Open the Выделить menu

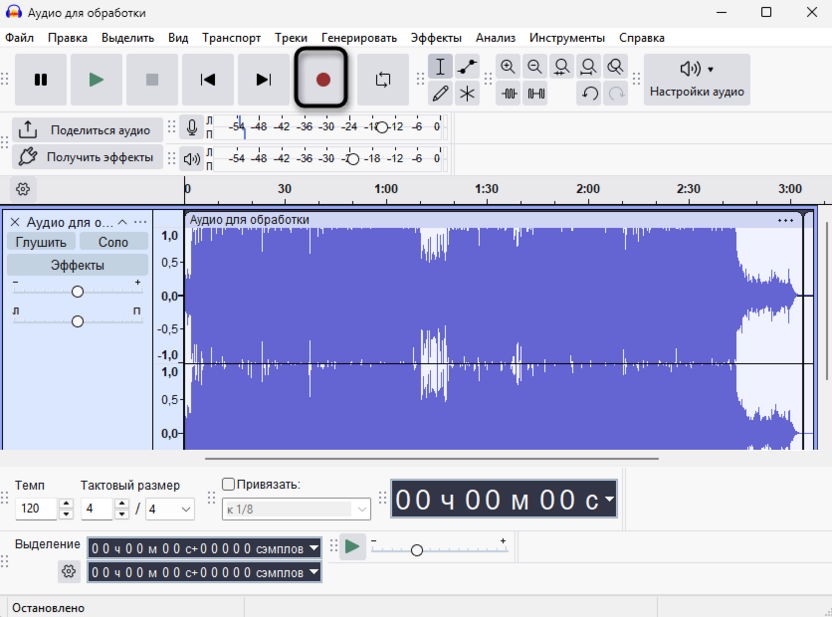pos(128,38)
